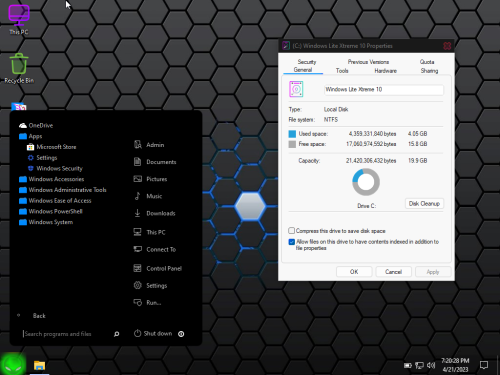Image resolution: width=500 pixels, height=375 pixels.
Task: Click the OK button
Action: 354,272
